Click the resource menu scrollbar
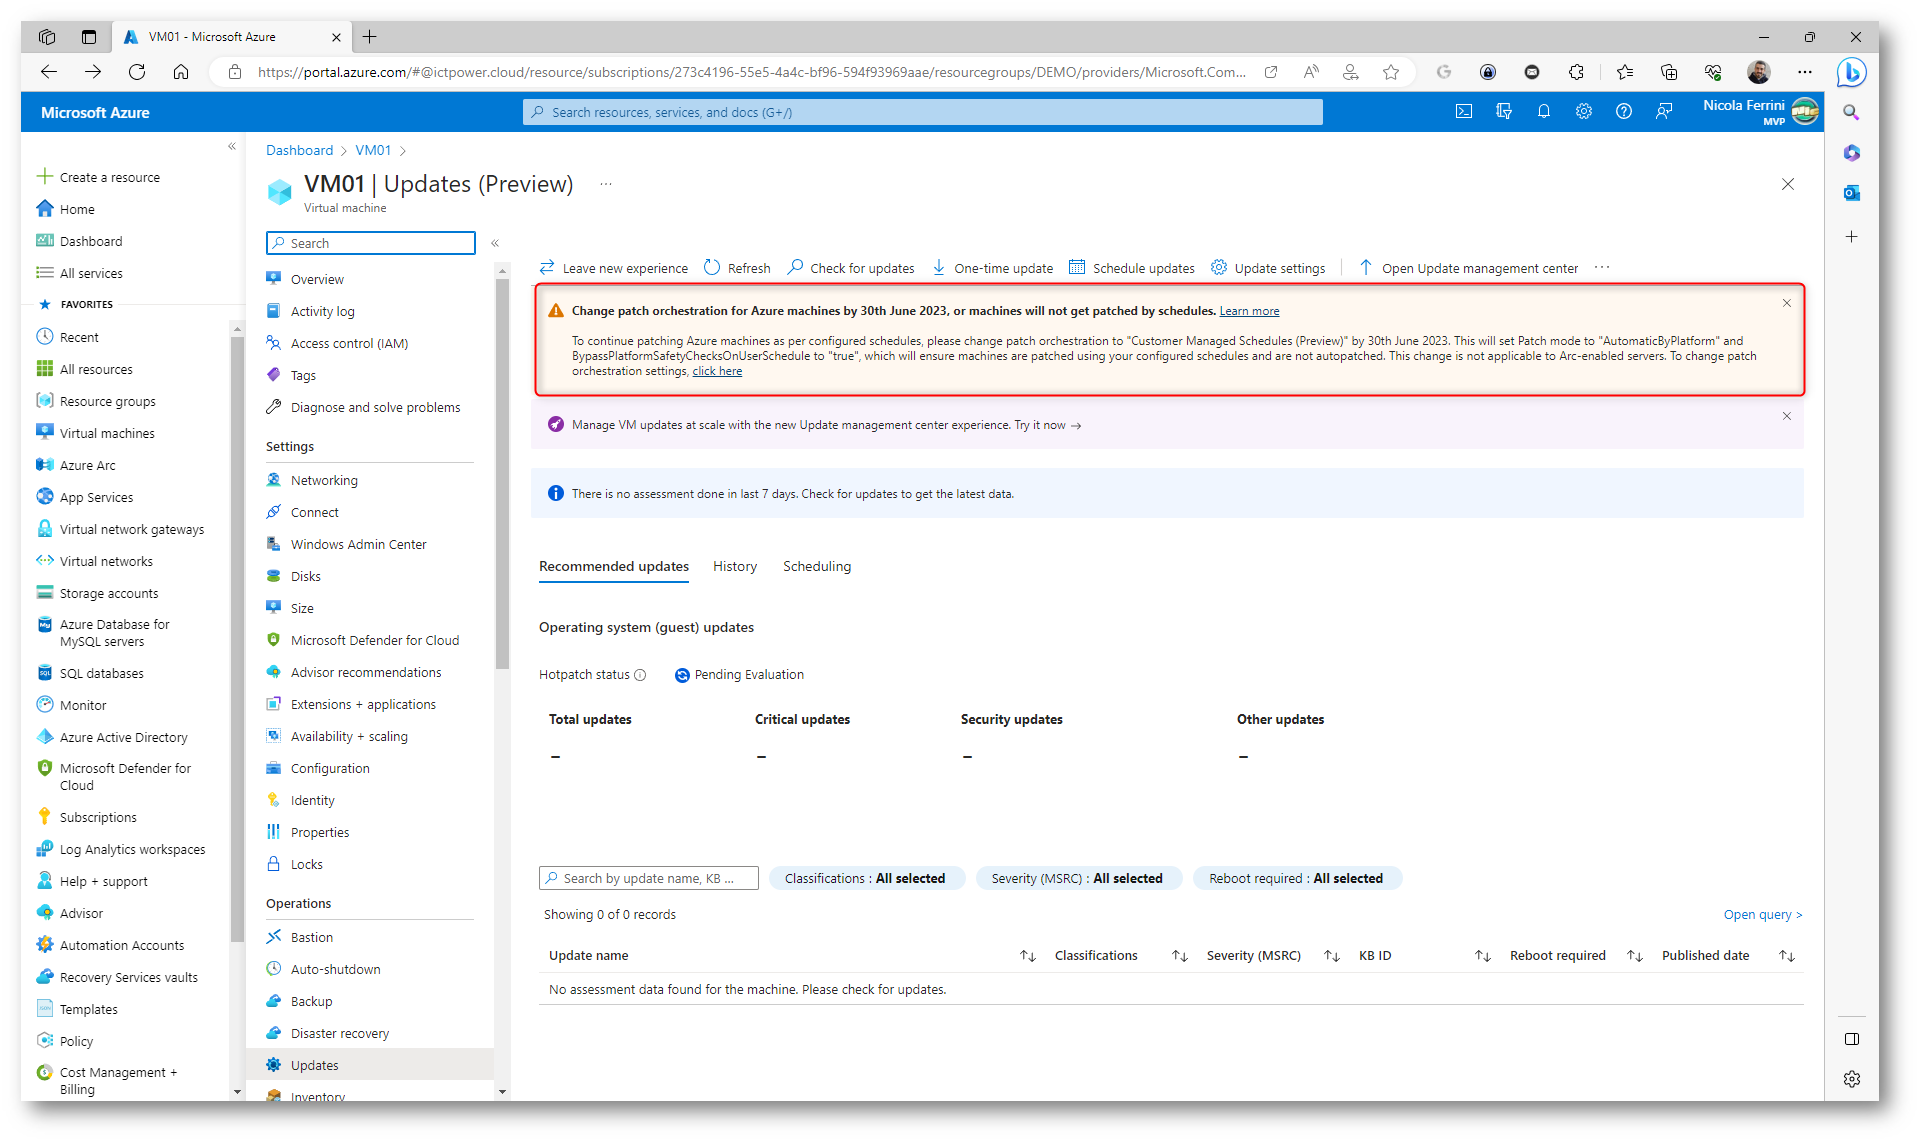Image resolution: width=1921 pixels, height=1143 pixels. [502, 475]
